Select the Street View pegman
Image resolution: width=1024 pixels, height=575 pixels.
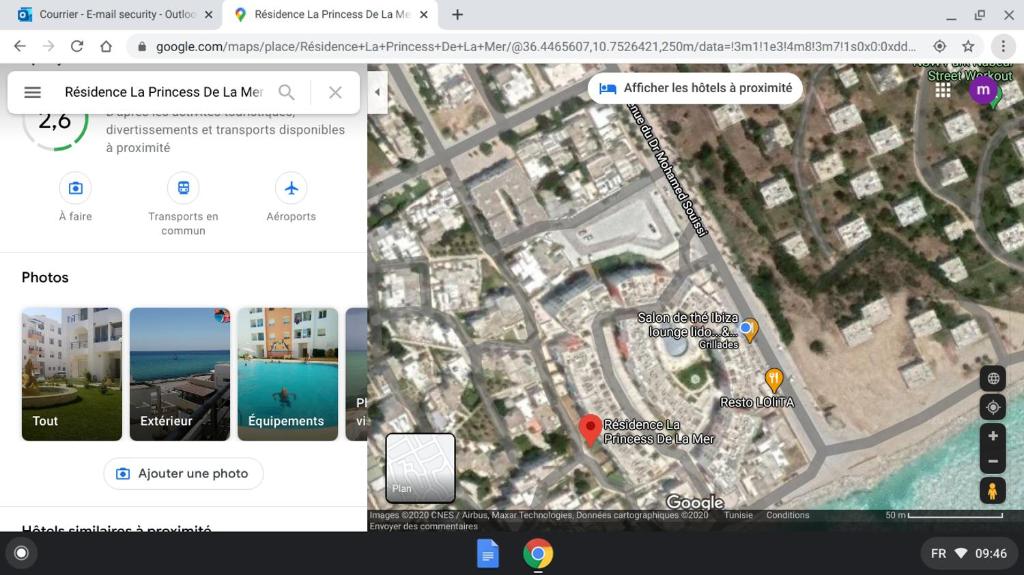tap(993, 490)
